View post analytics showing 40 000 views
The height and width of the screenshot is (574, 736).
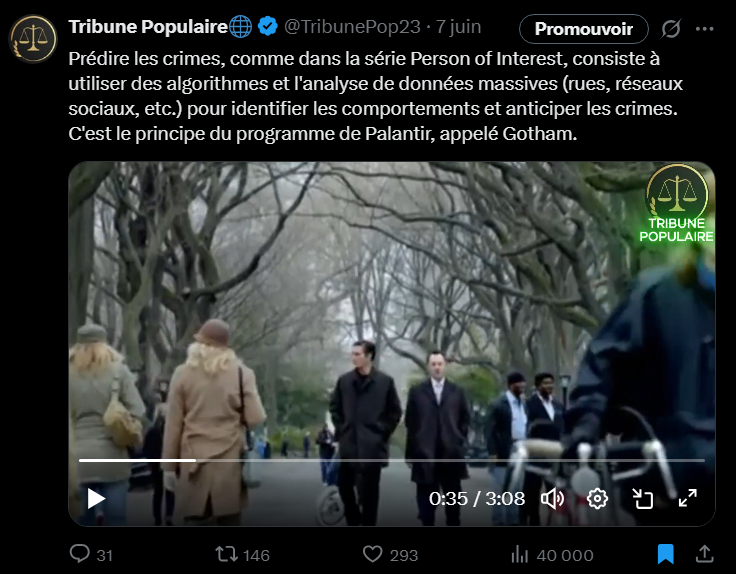coord(552,555)
